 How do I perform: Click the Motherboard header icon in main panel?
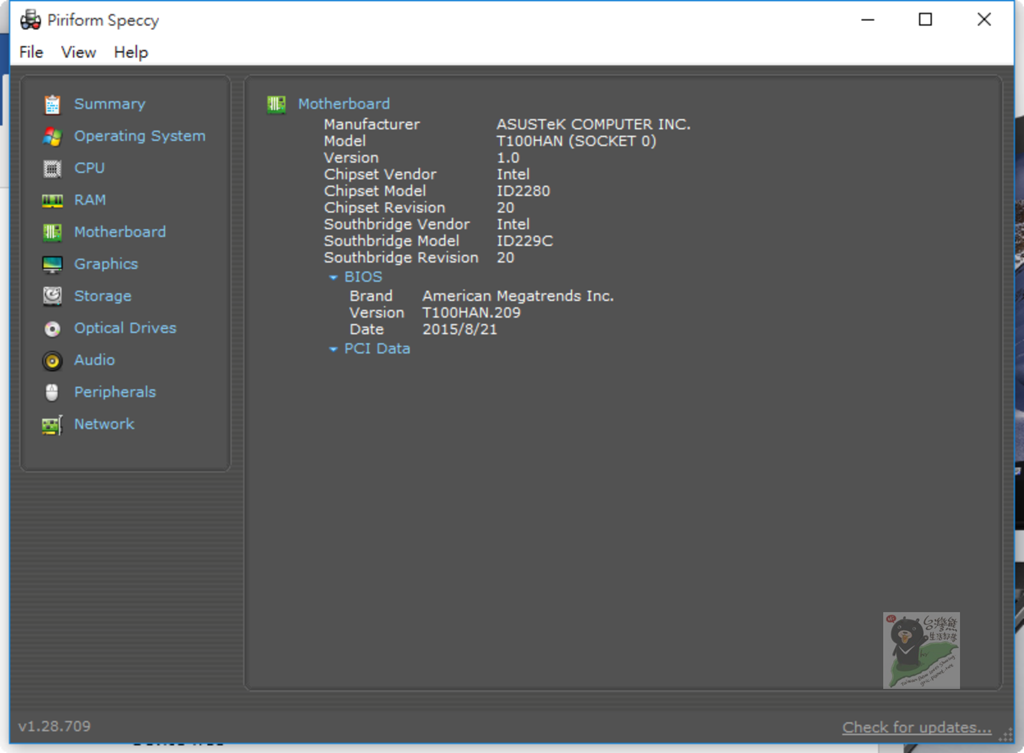click(x=276, y=104)
